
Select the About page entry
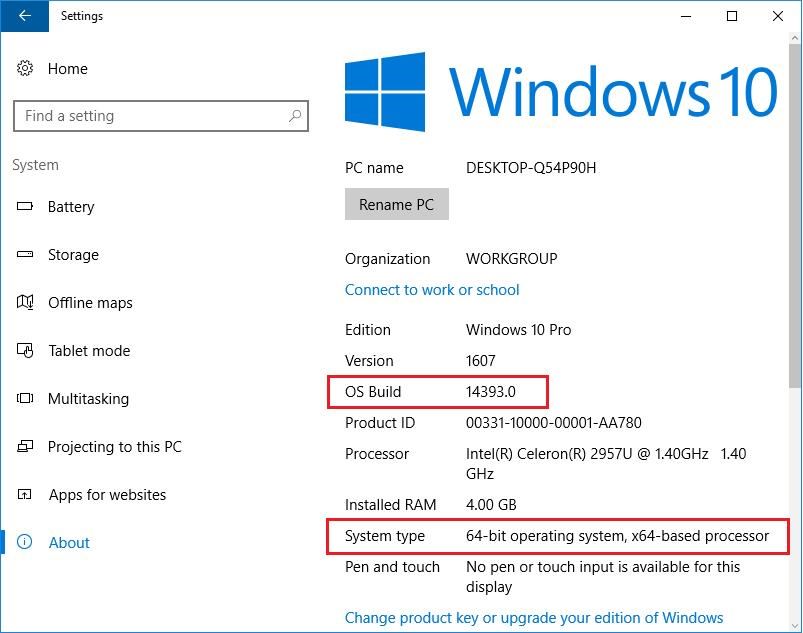point(69,542)
